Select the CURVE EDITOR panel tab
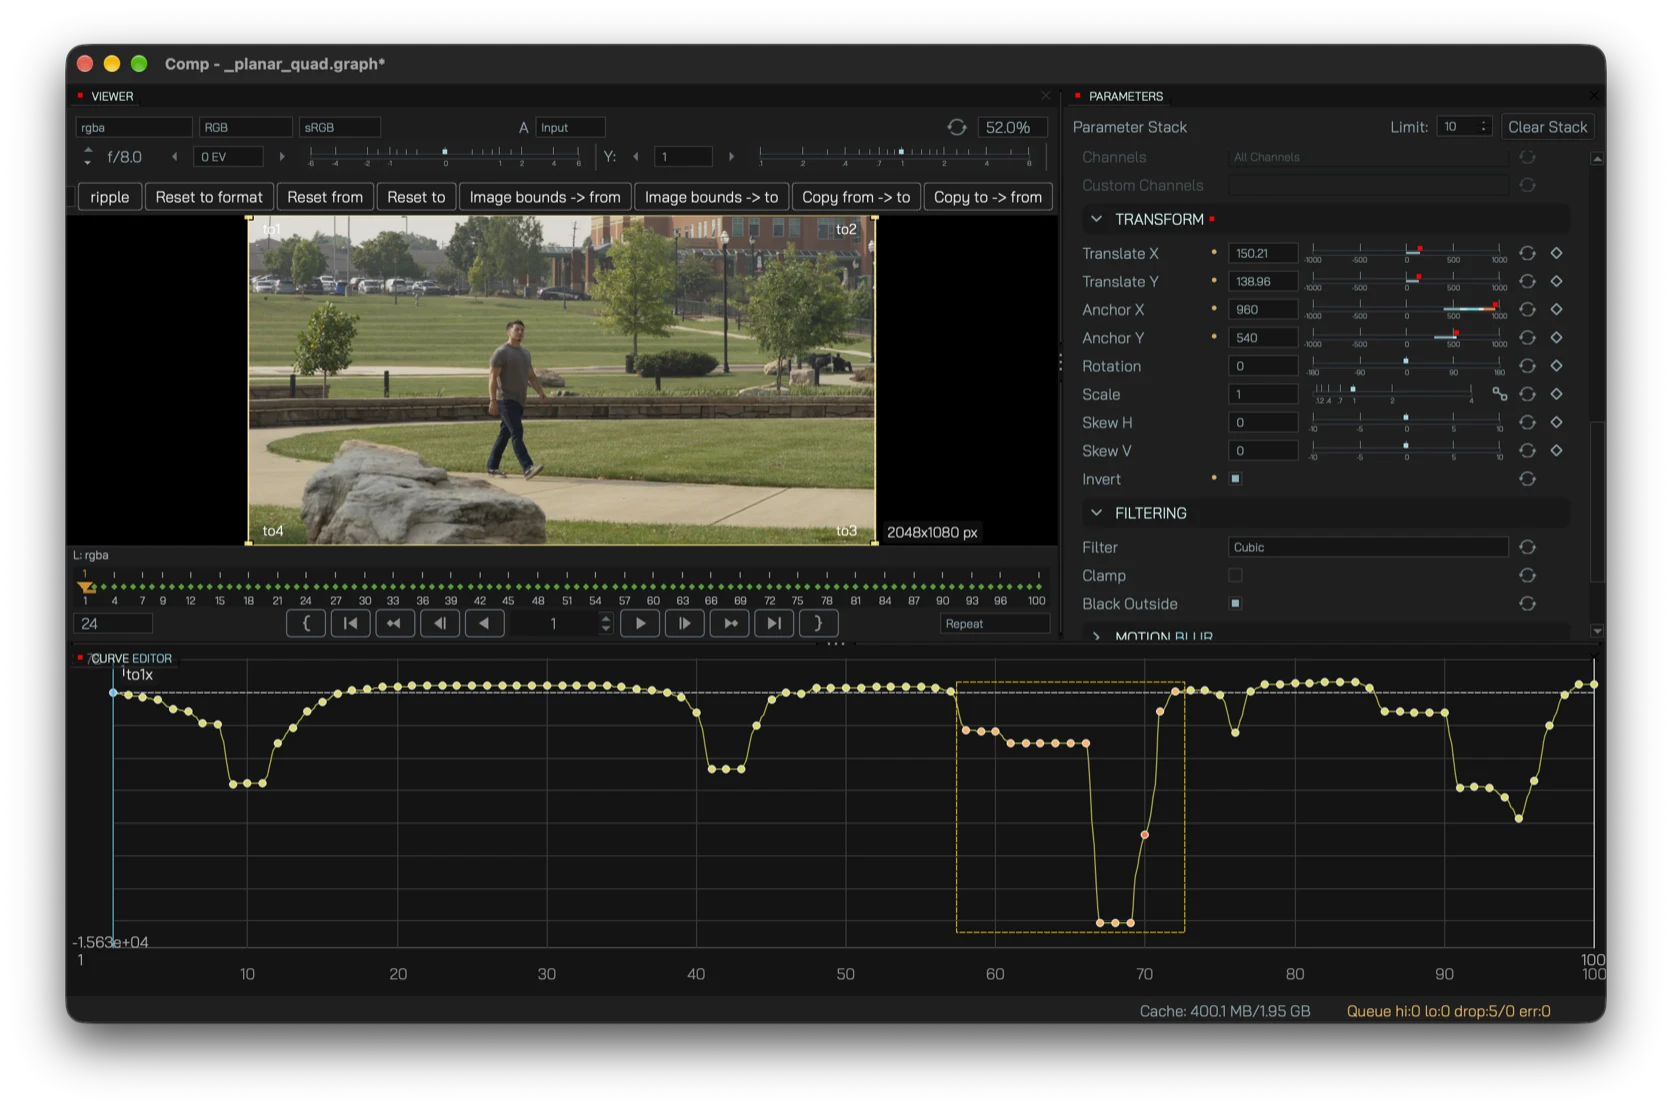 click(131, 658)
